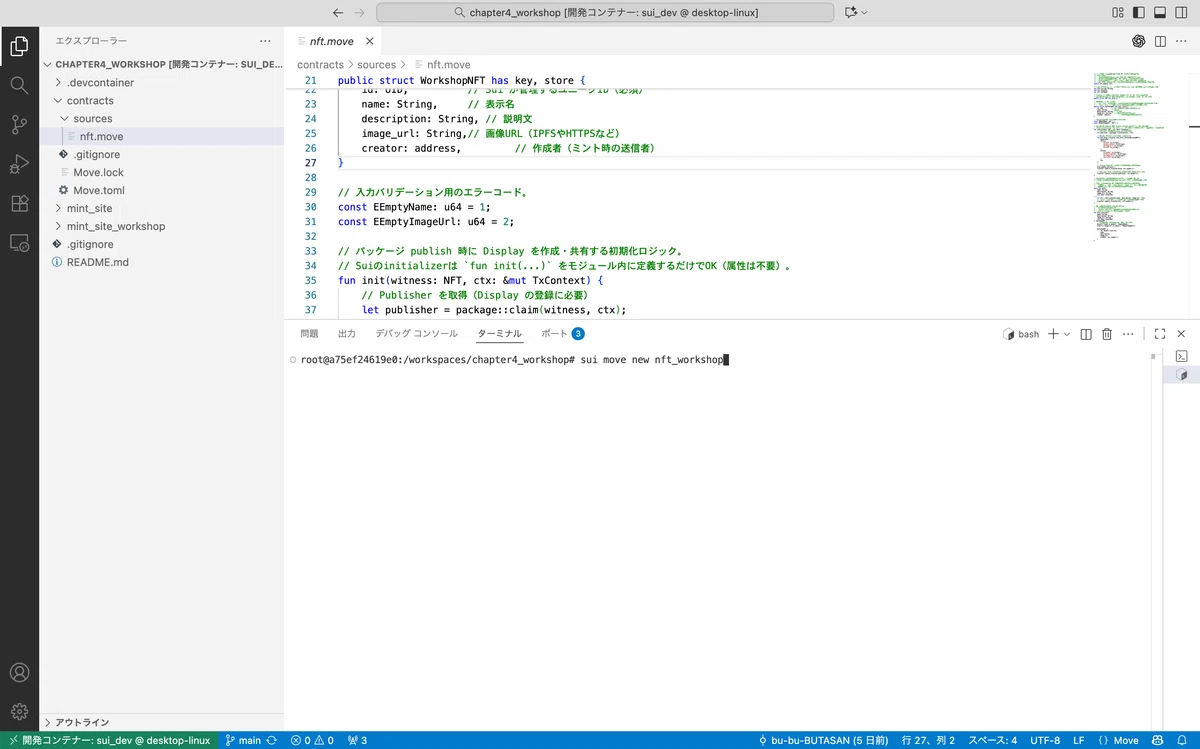Switch to the ターミナル tab
This screenshot has height=749, width=1200.
[x=499, y=334]
